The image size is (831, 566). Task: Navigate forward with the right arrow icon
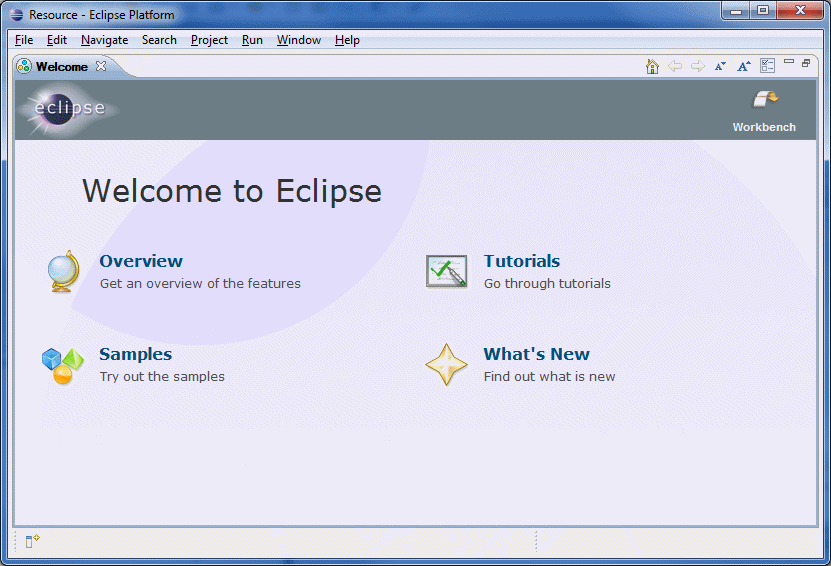697,66
